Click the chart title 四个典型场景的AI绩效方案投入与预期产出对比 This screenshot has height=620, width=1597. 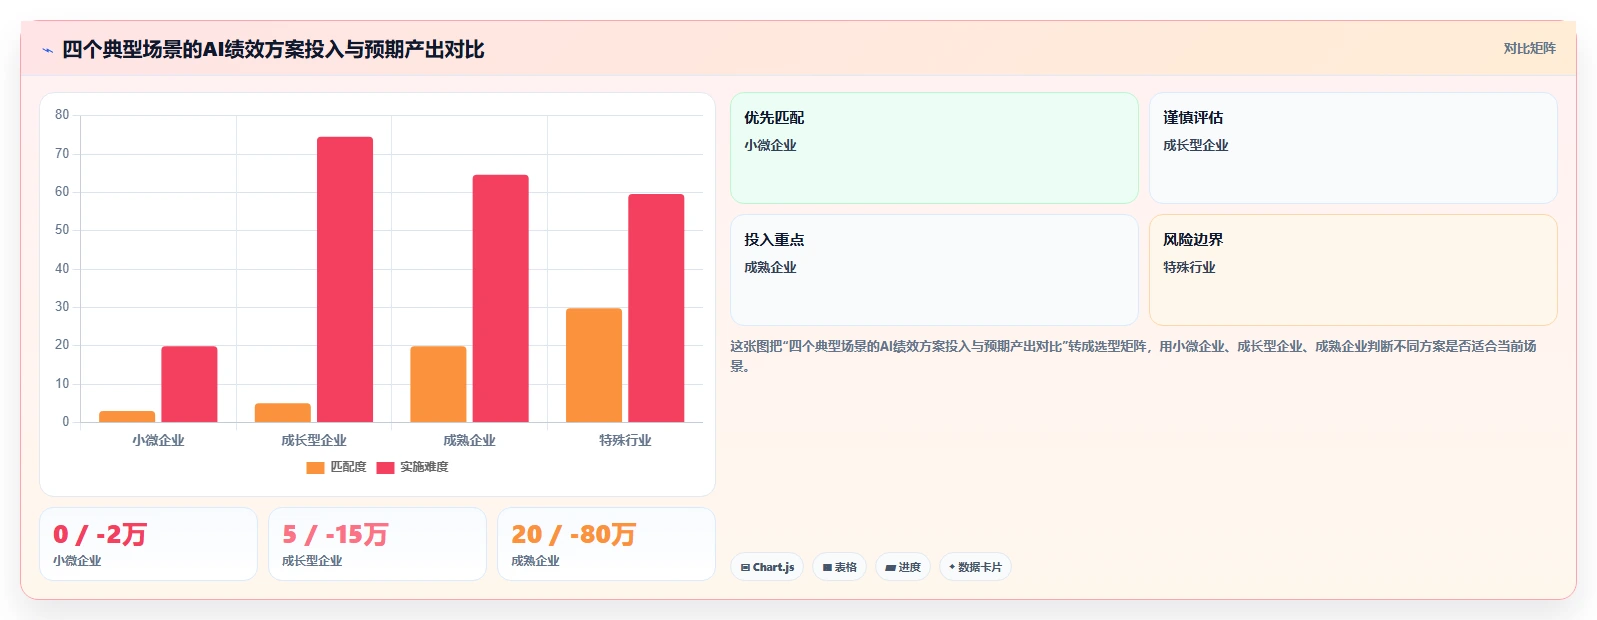point(273,49)
